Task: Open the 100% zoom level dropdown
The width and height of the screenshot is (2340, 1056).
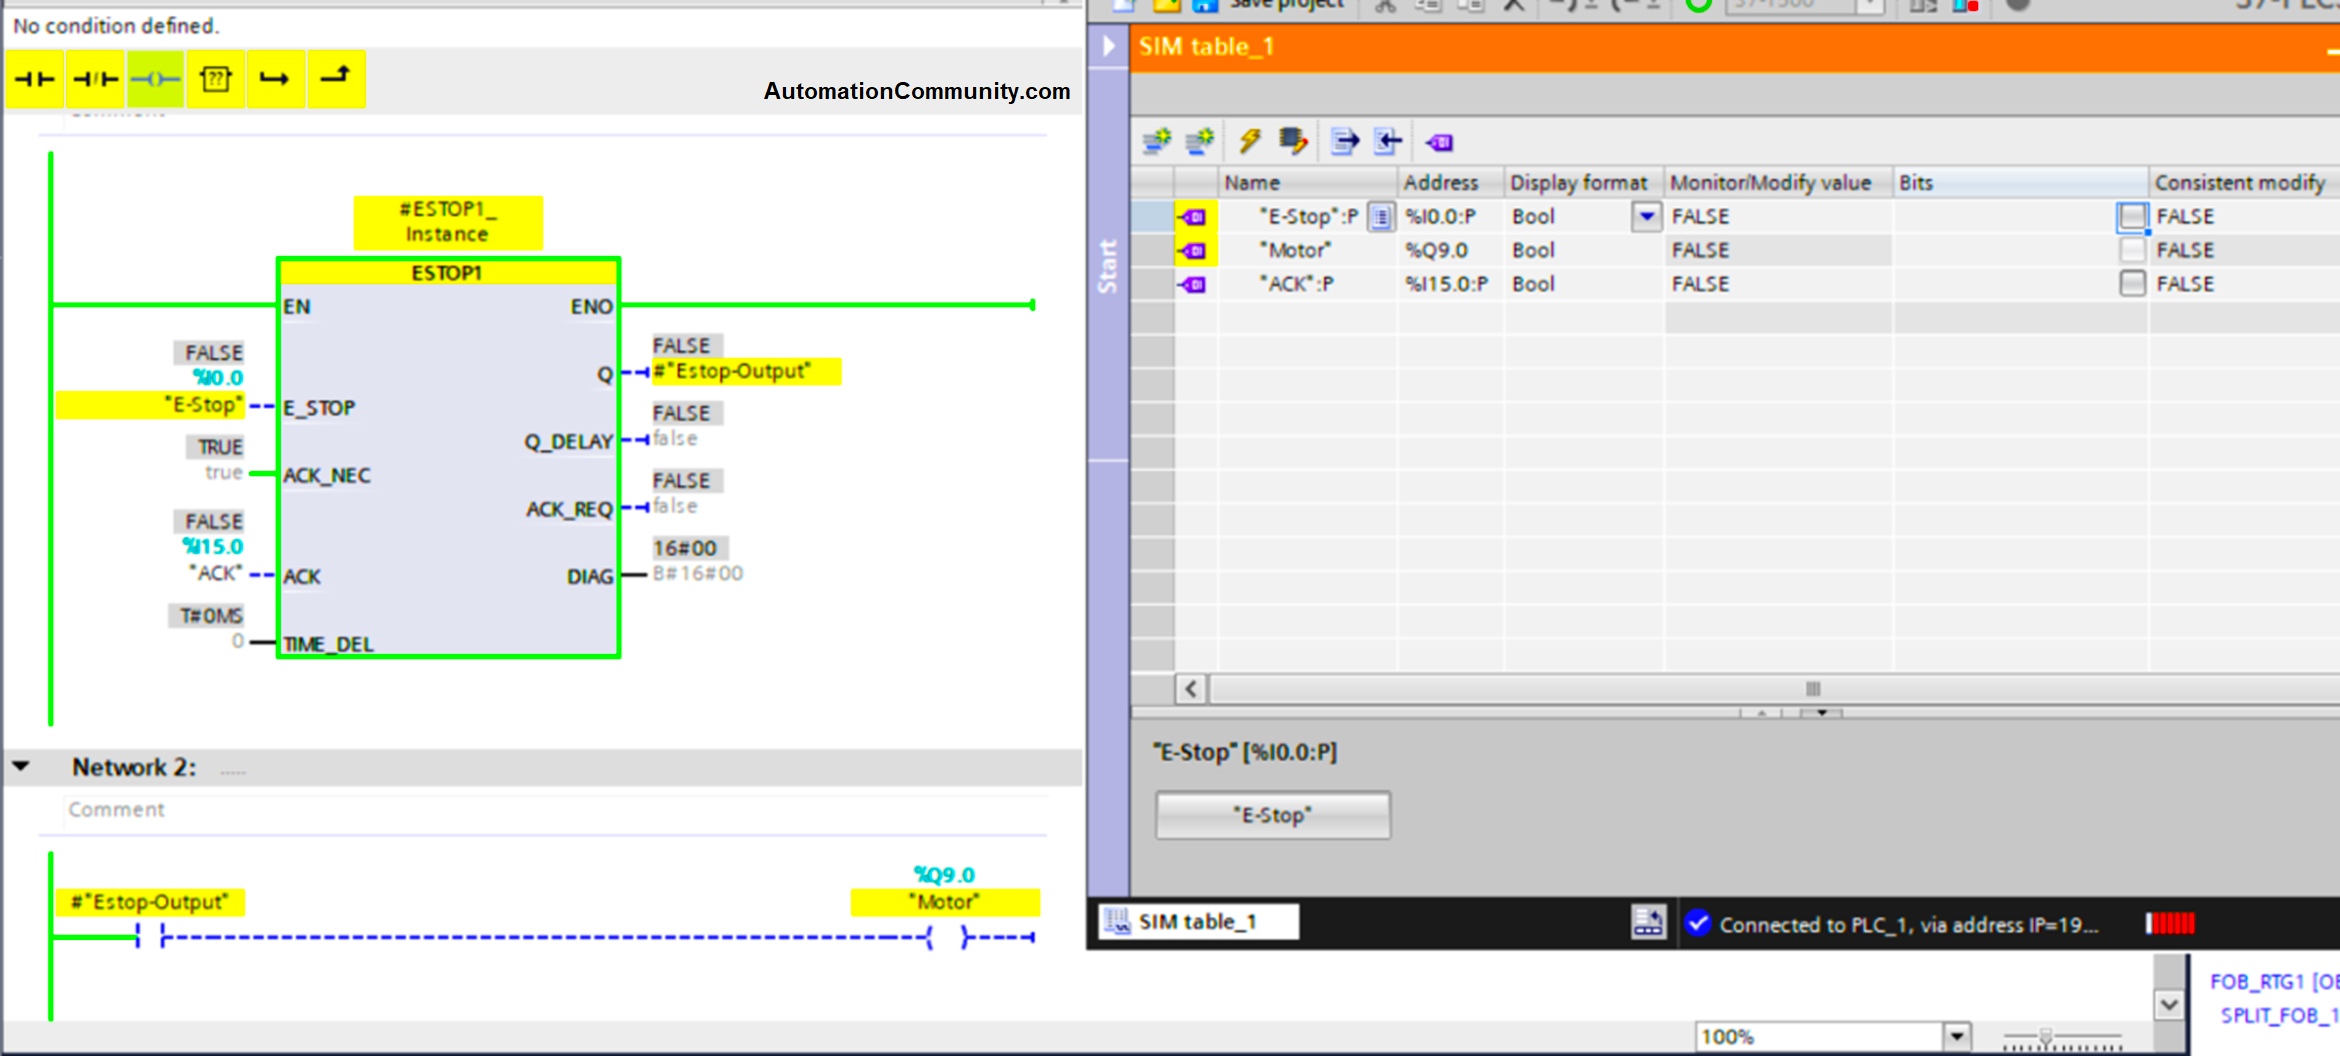Action: 1957,1036
